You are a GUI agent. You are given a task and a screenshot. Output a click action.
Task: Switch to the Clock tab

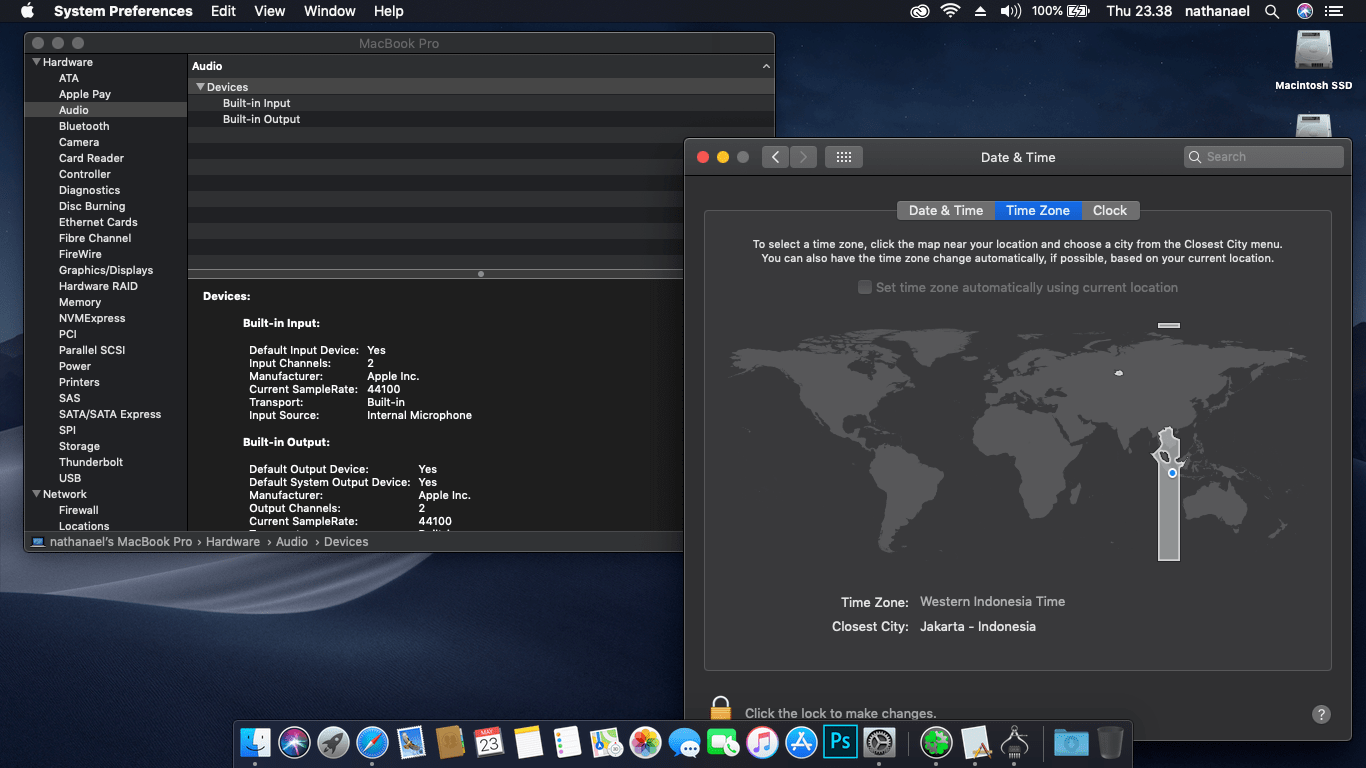1109,210
